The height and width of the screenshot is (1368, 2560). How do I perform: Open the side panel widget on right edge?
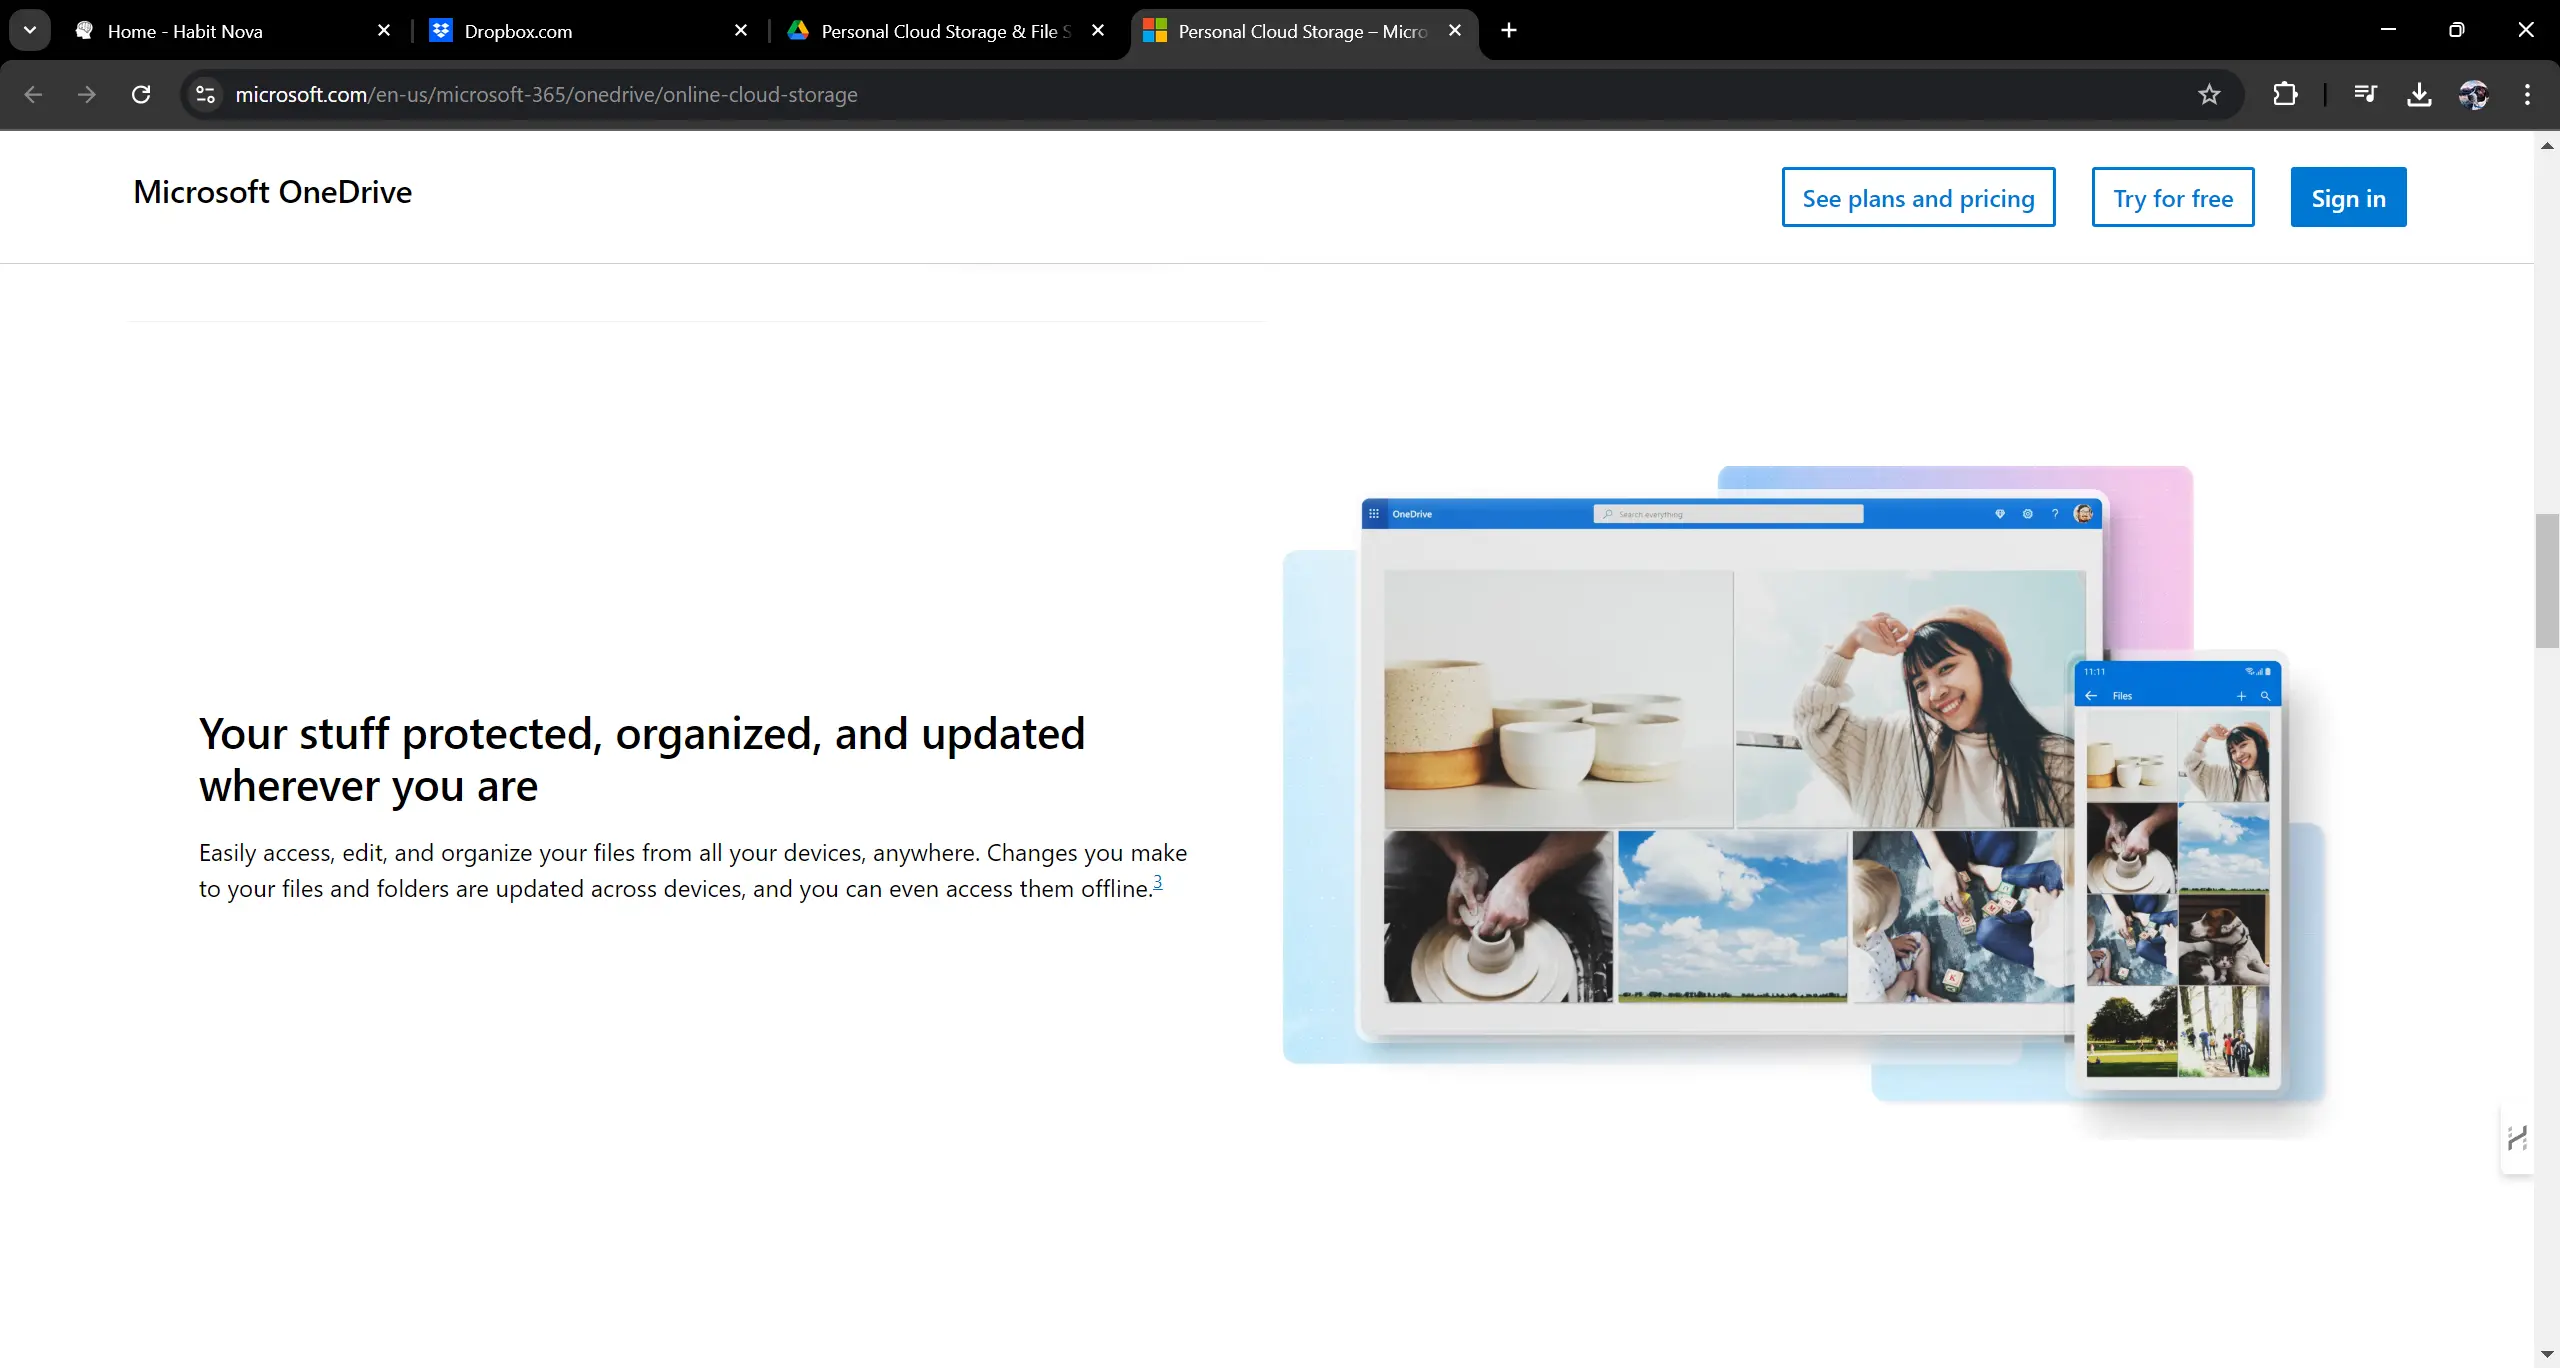click(x=2517, y=1138)
